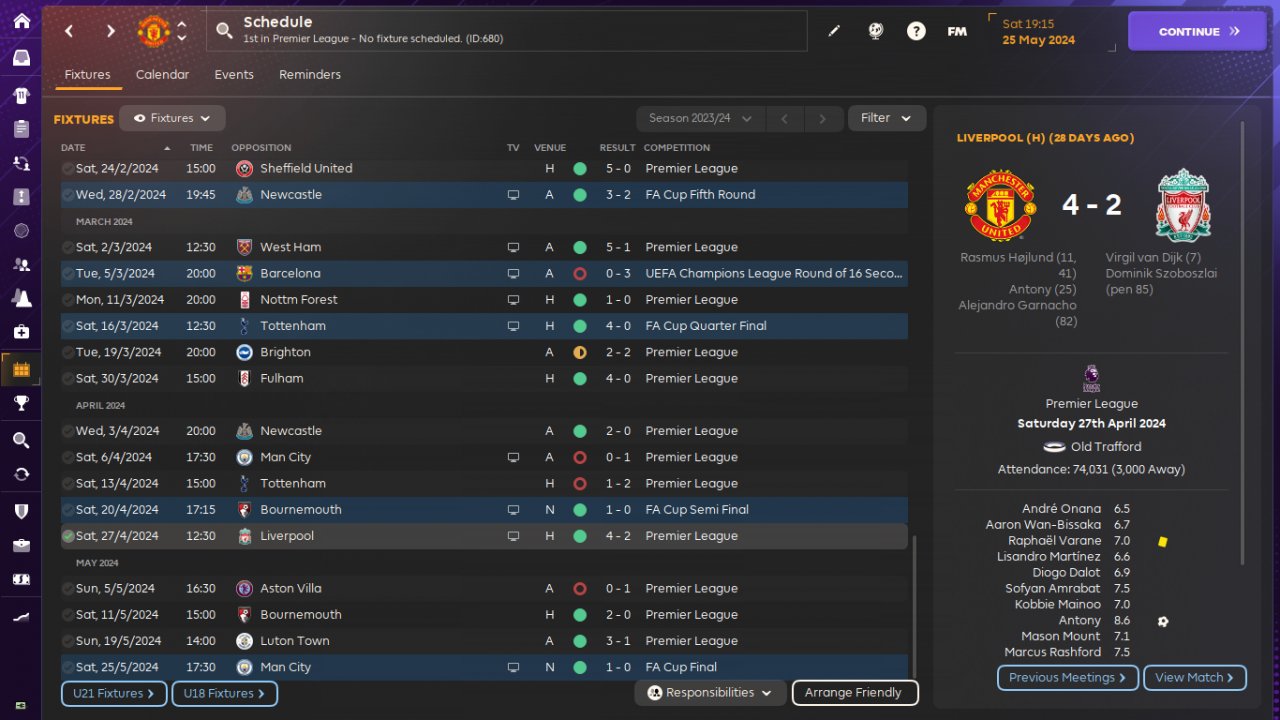Toggle the check circle on West Ham row

[68, 248]
